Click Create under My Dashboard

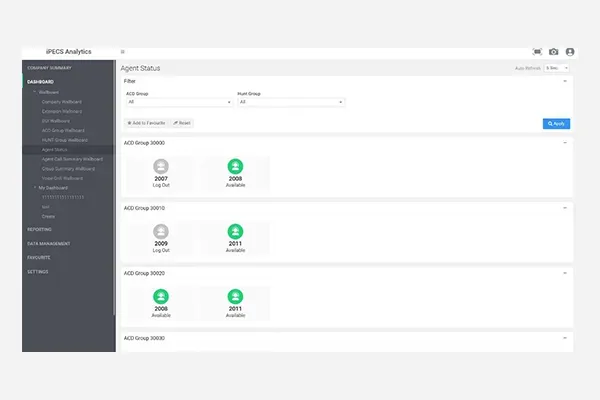[48, 216]
